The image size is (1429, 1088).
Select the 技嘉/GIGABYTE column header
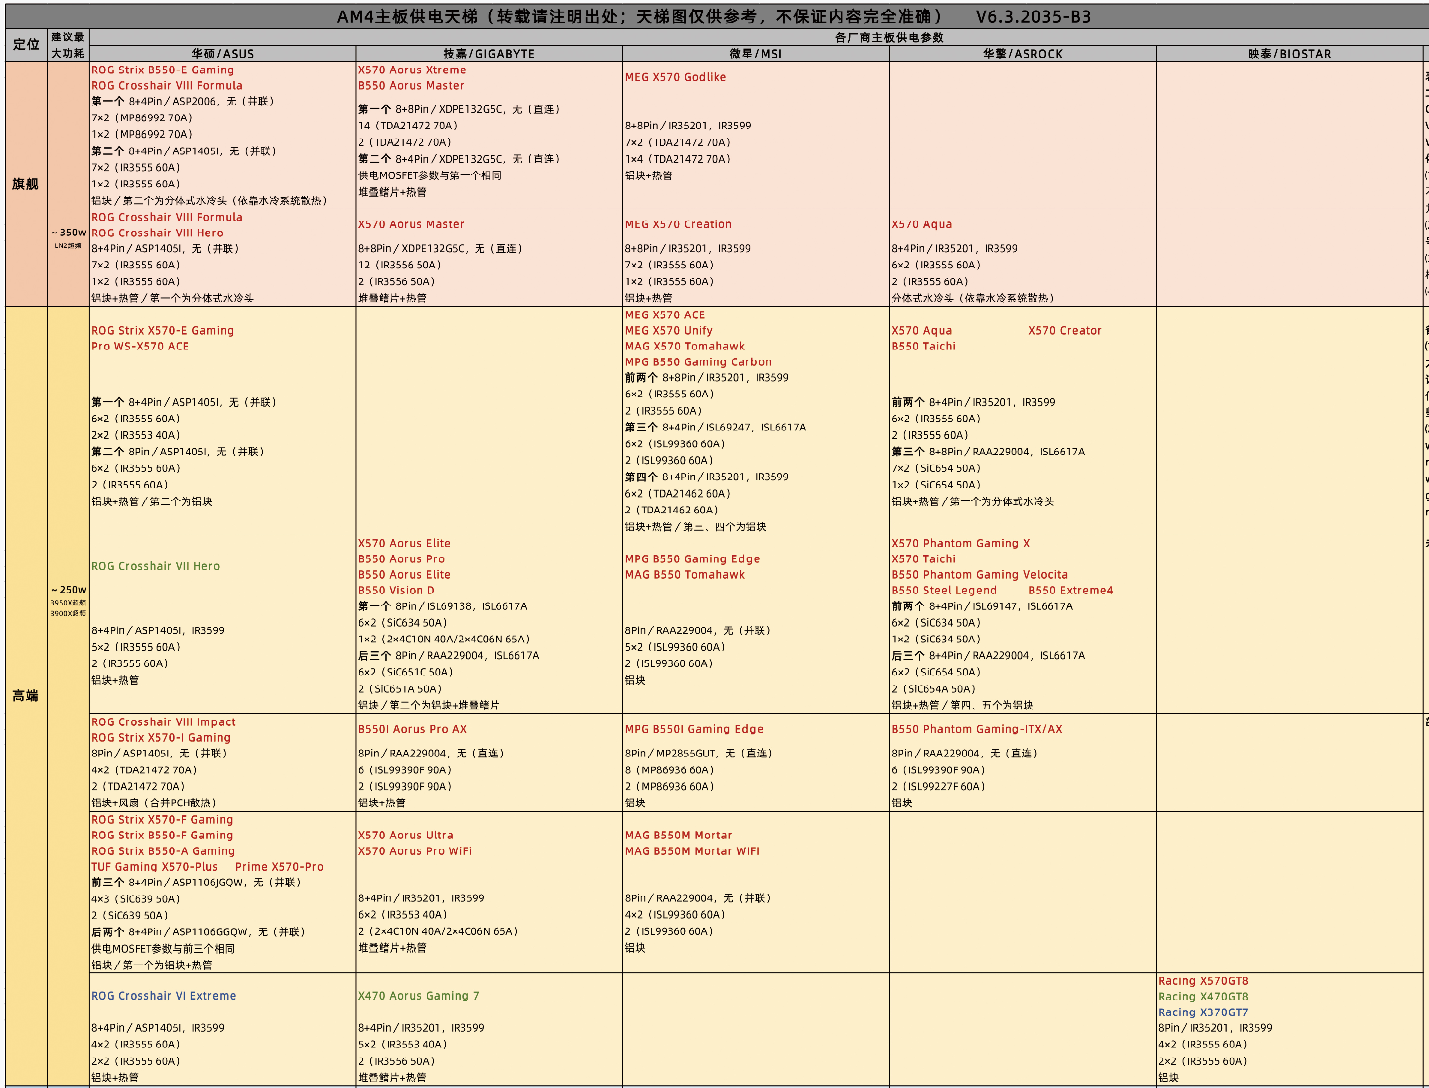tap(489, 54)
